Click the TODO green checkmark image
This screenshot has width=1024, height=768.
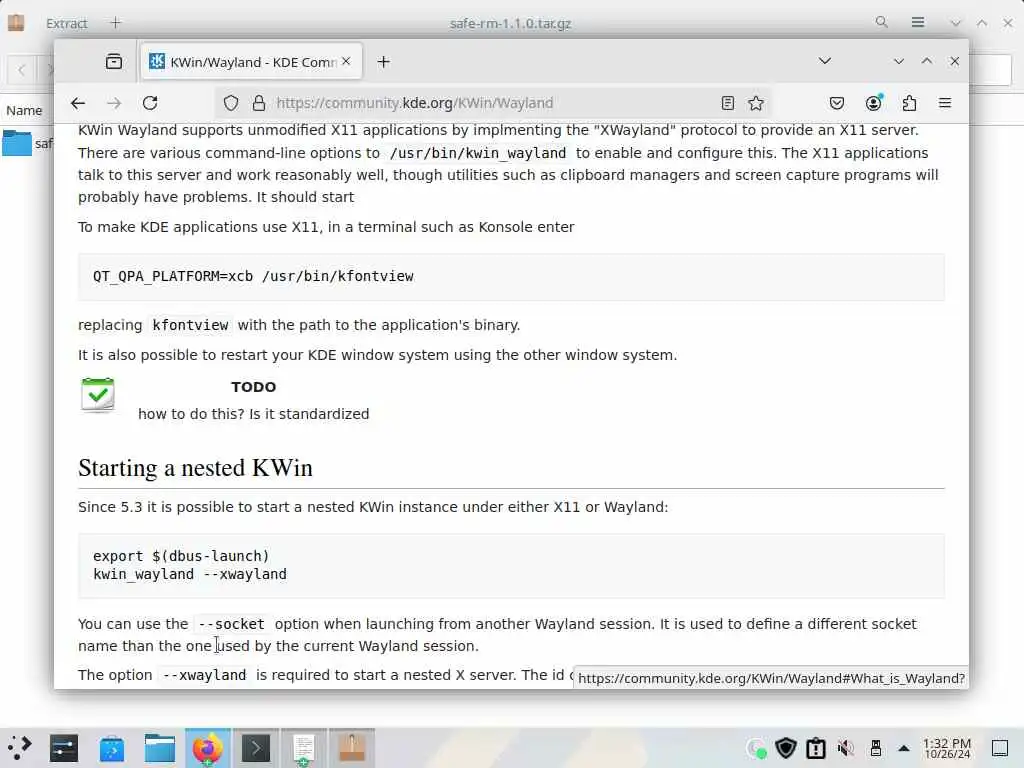(x=98, y=396)
